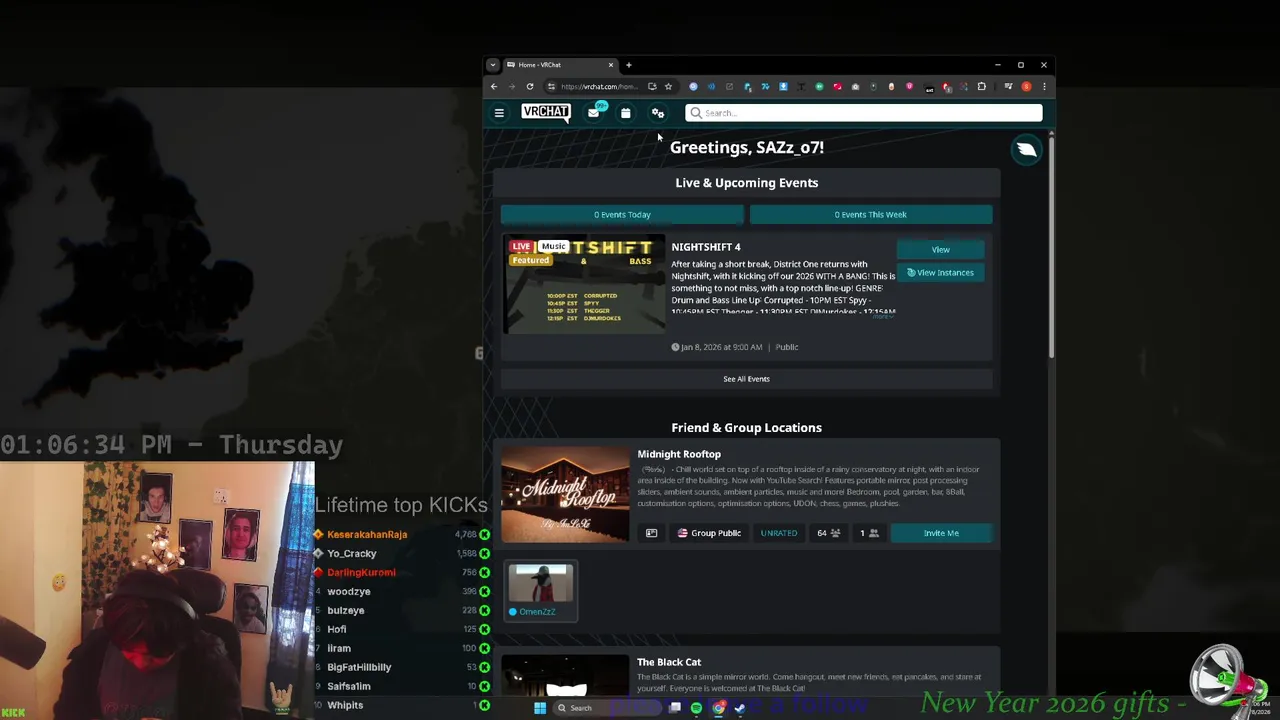The height and width of the screenshot is (720, 1280).
Task: Open the calendar events icon
Action: pos(625,113)
